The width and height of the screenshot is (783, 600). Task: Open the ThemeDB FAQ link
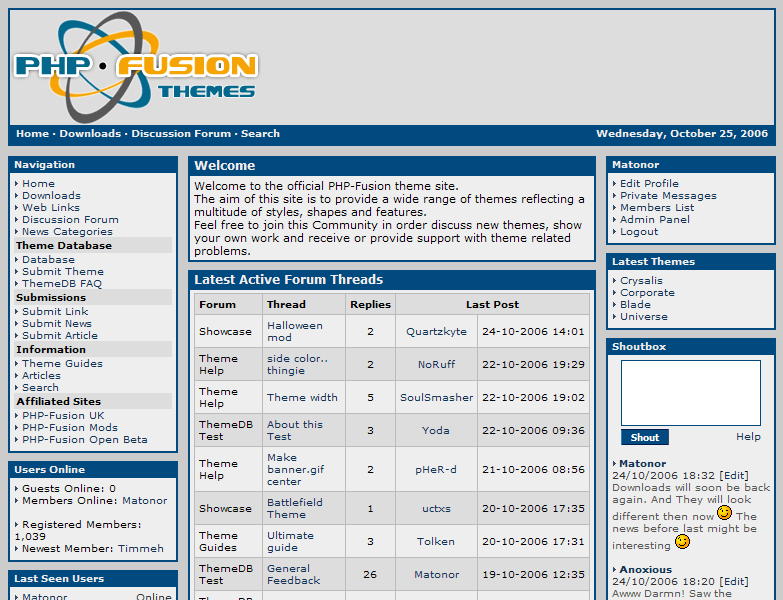[62, 284]
